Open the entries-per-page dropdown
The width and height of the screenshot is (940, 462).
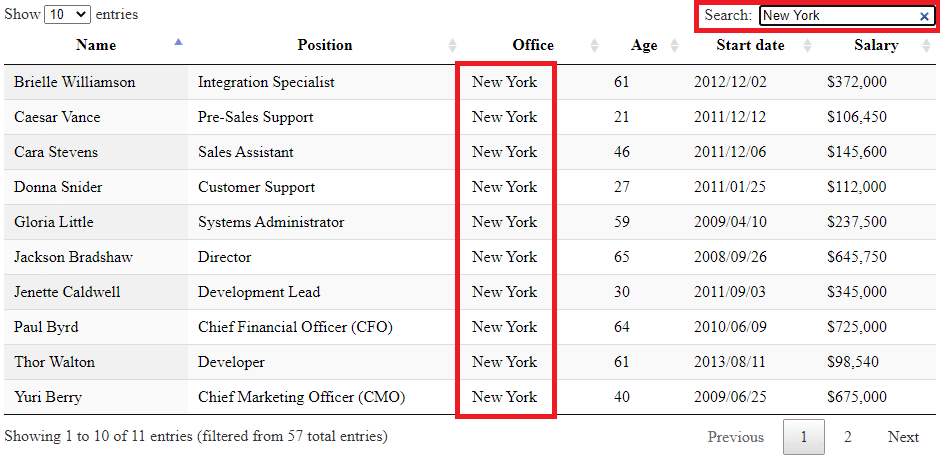(68, 15)
